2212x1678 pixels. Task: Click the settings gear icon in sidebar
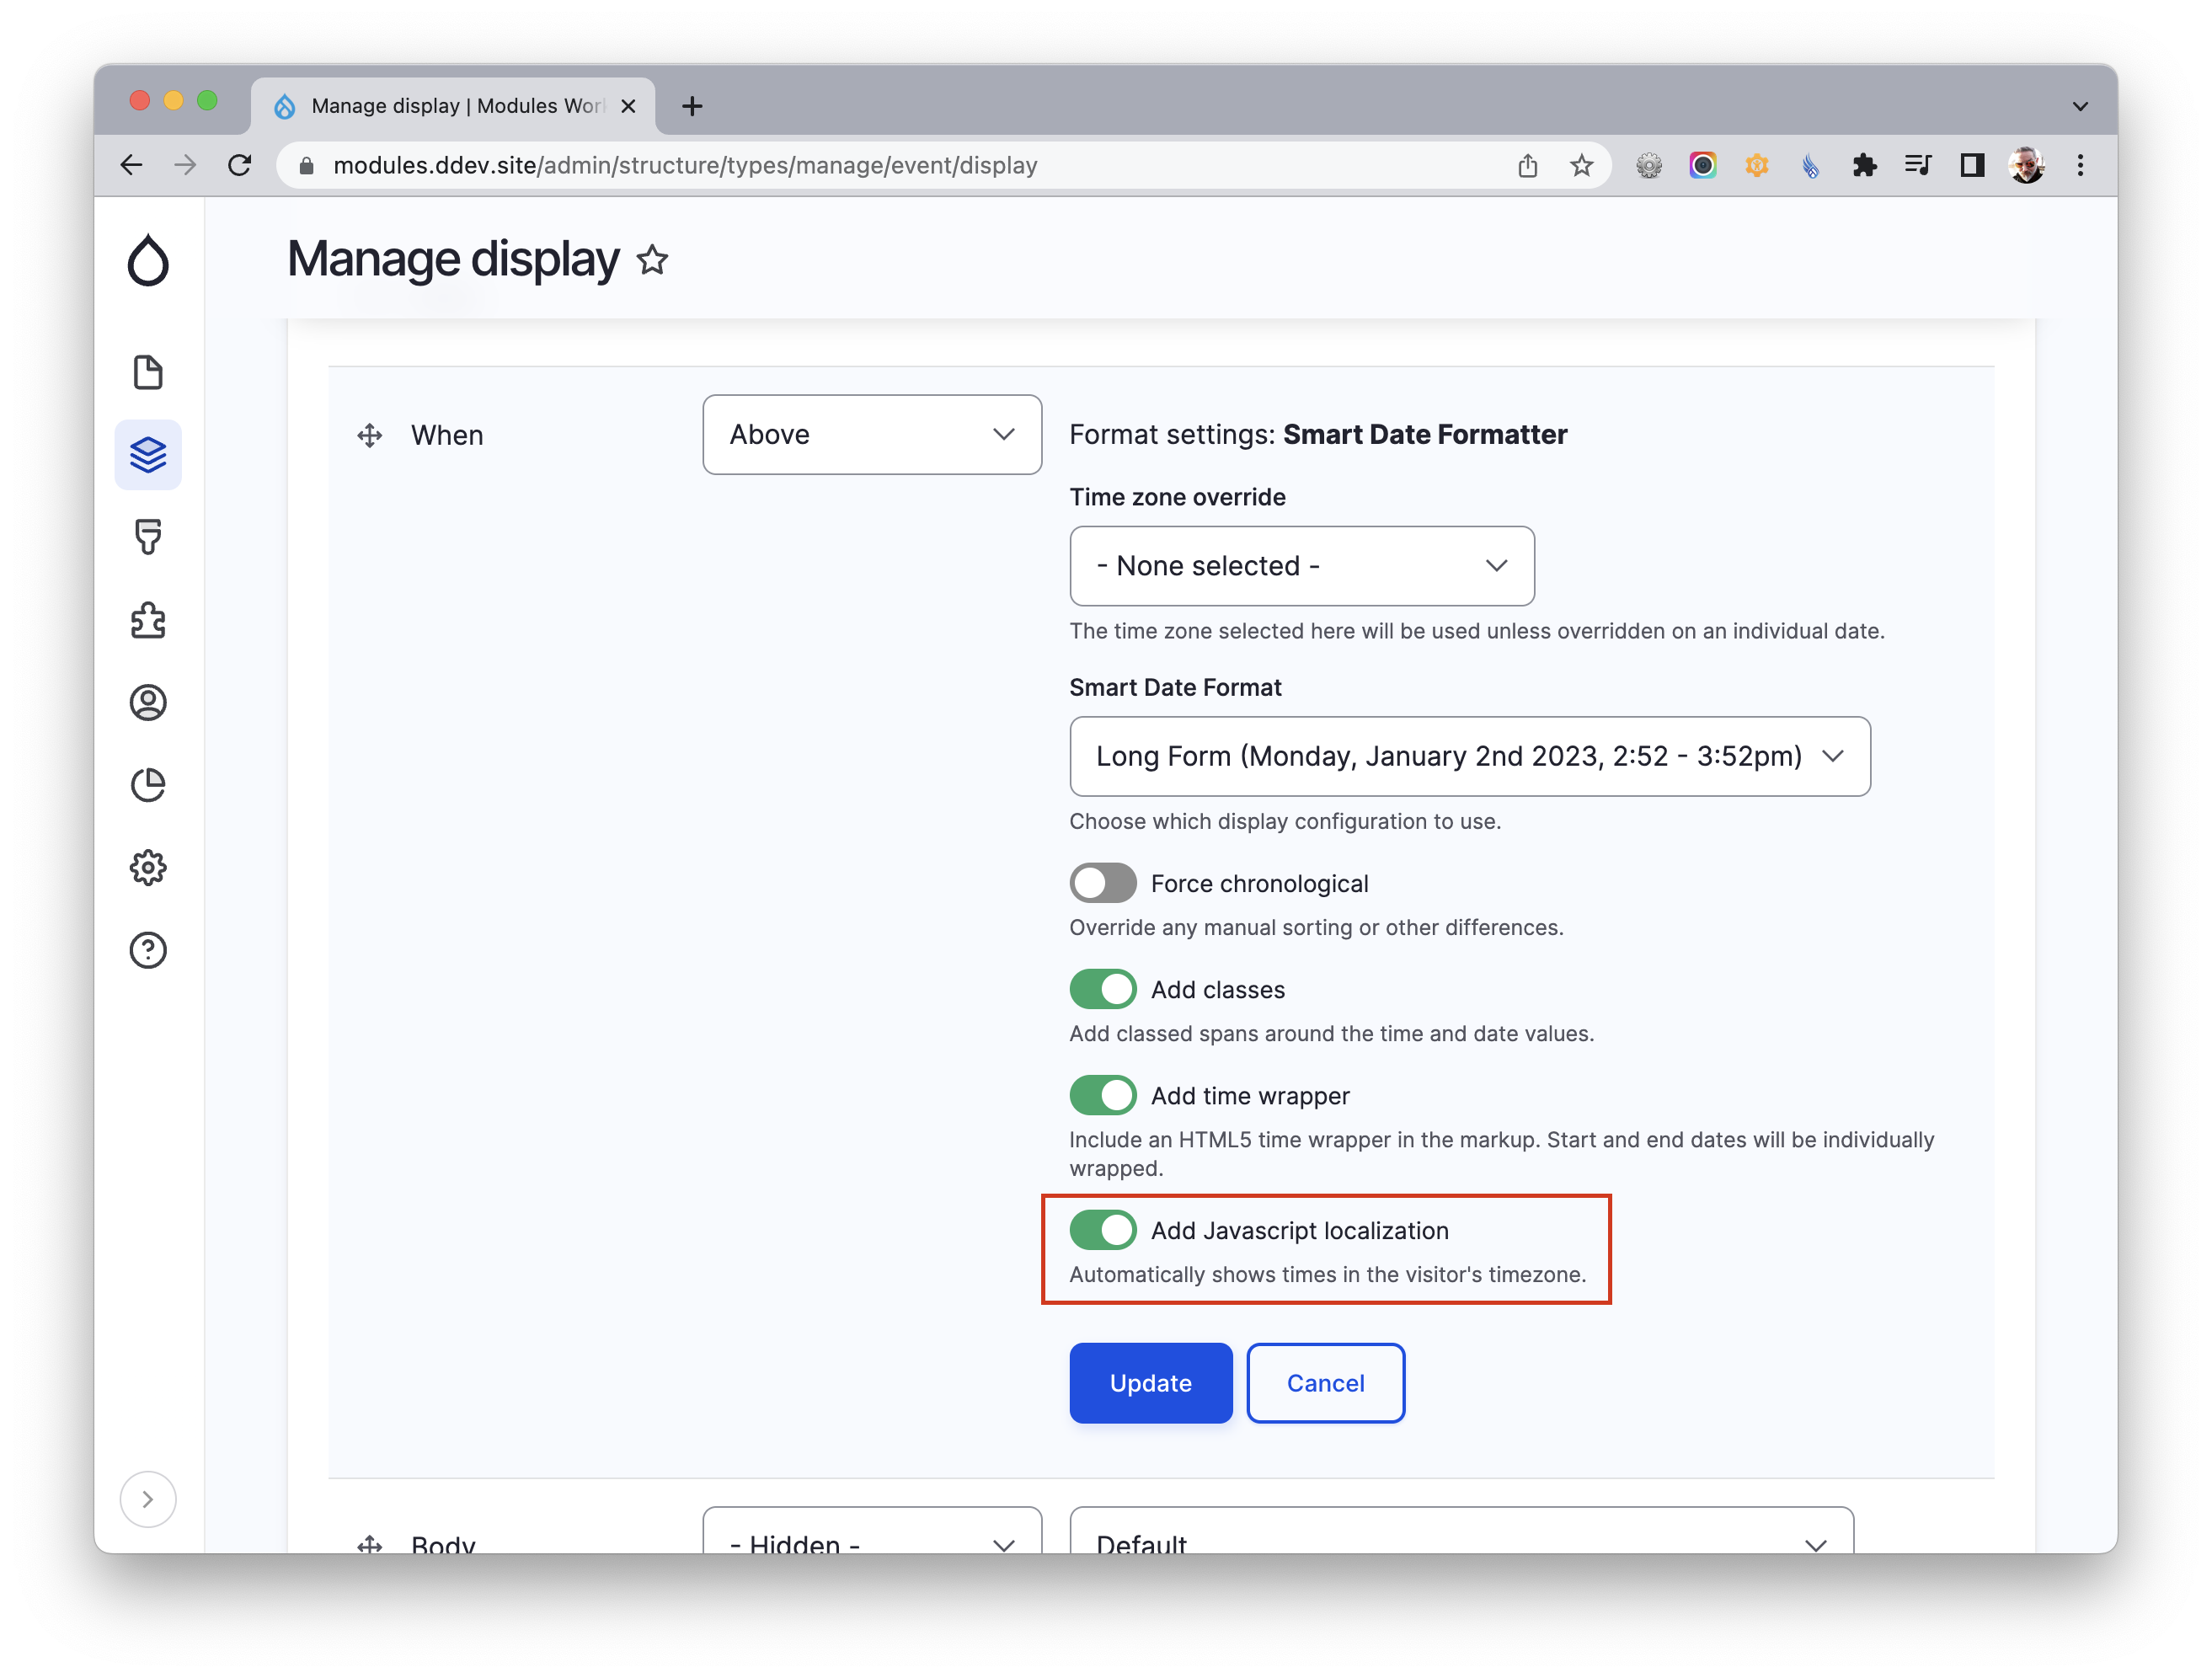click(150, 867)
